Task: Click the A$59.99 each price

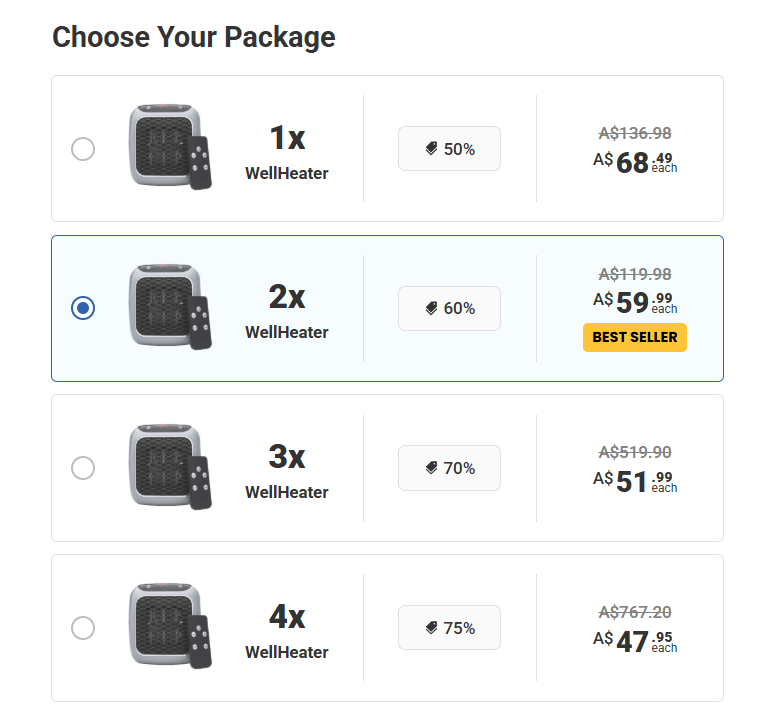Action: point(635,303)
